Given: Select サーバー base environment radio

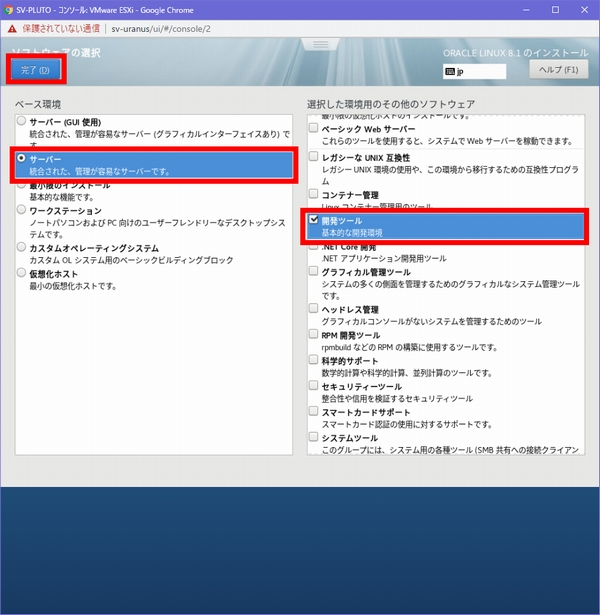Looking at the screenshot, I should coord(22,158).
